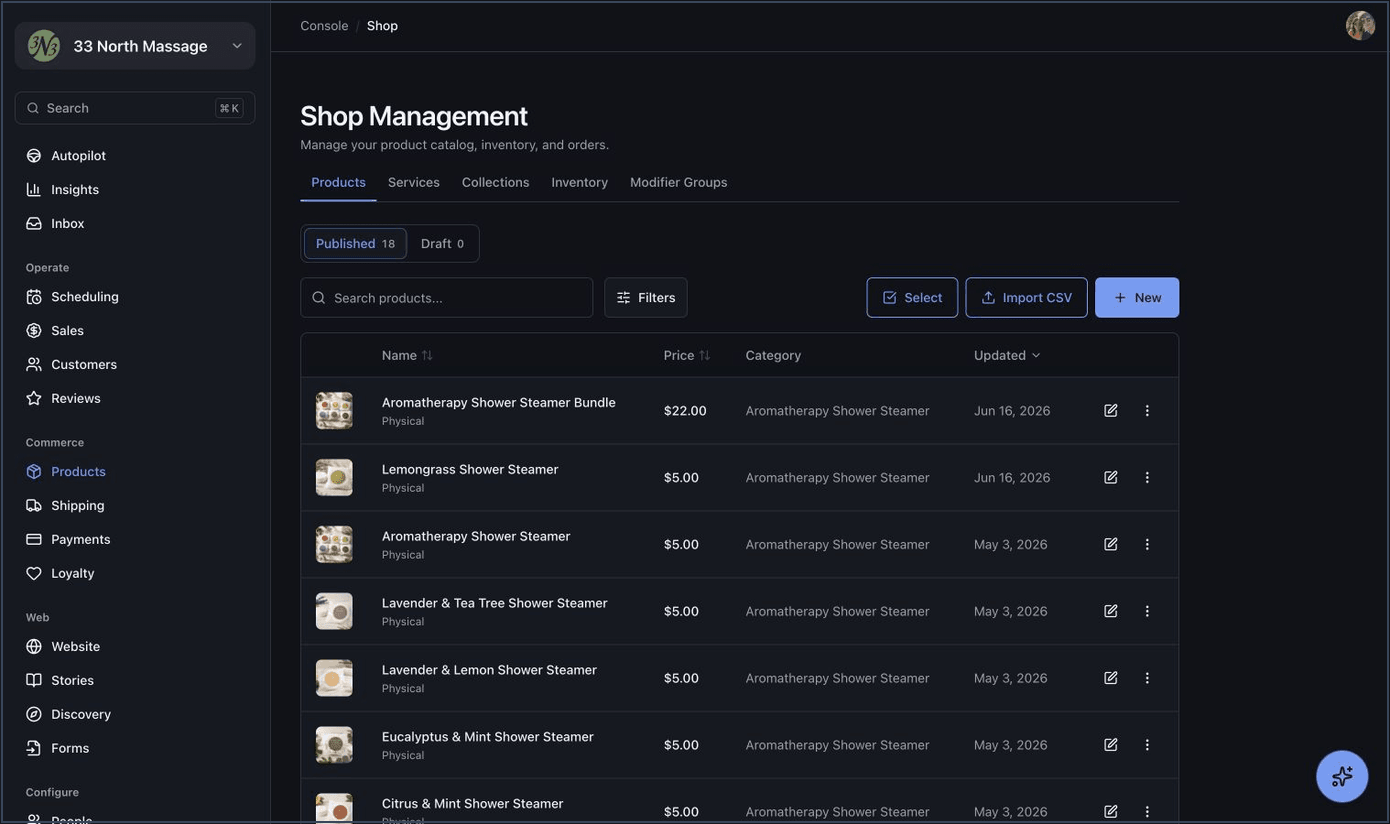The width and height of the screenshot is (1390, 824).
Task: Show Published products
Action: [355, 244]
